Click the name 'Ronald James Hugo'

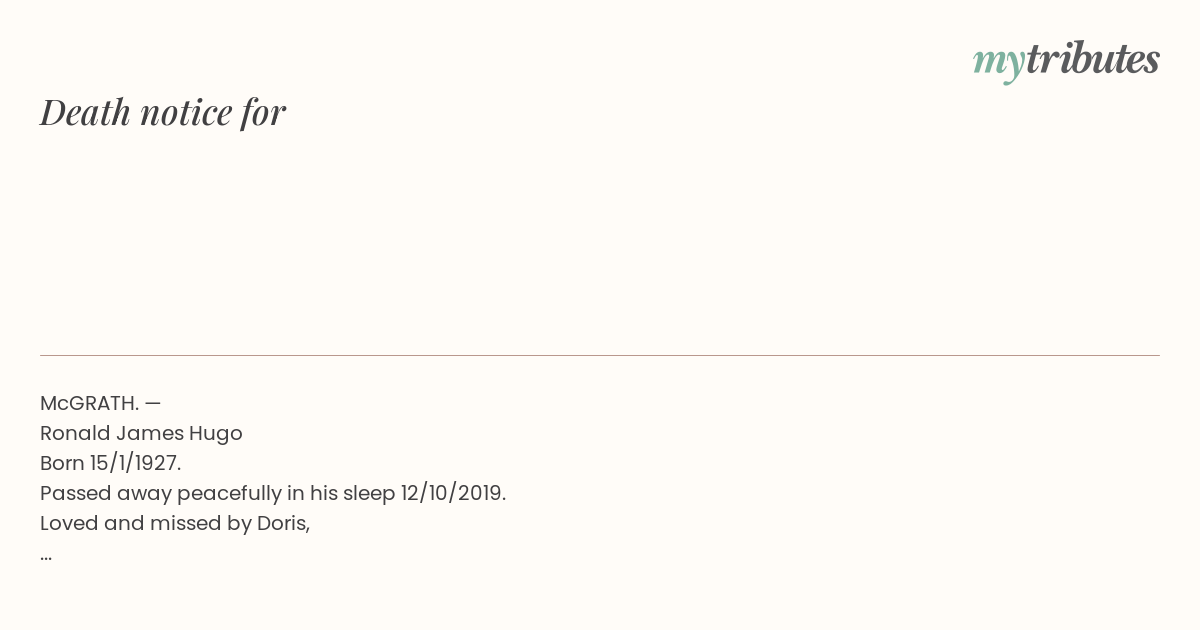point(141,433)
